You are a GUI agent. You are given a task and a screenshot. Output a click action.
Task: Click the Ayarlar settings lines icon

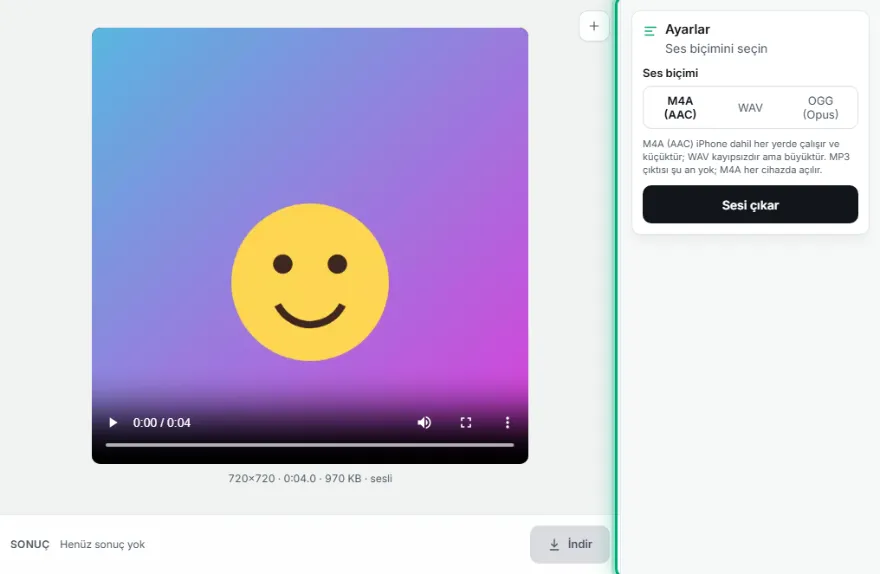click(x=650, y=31)
